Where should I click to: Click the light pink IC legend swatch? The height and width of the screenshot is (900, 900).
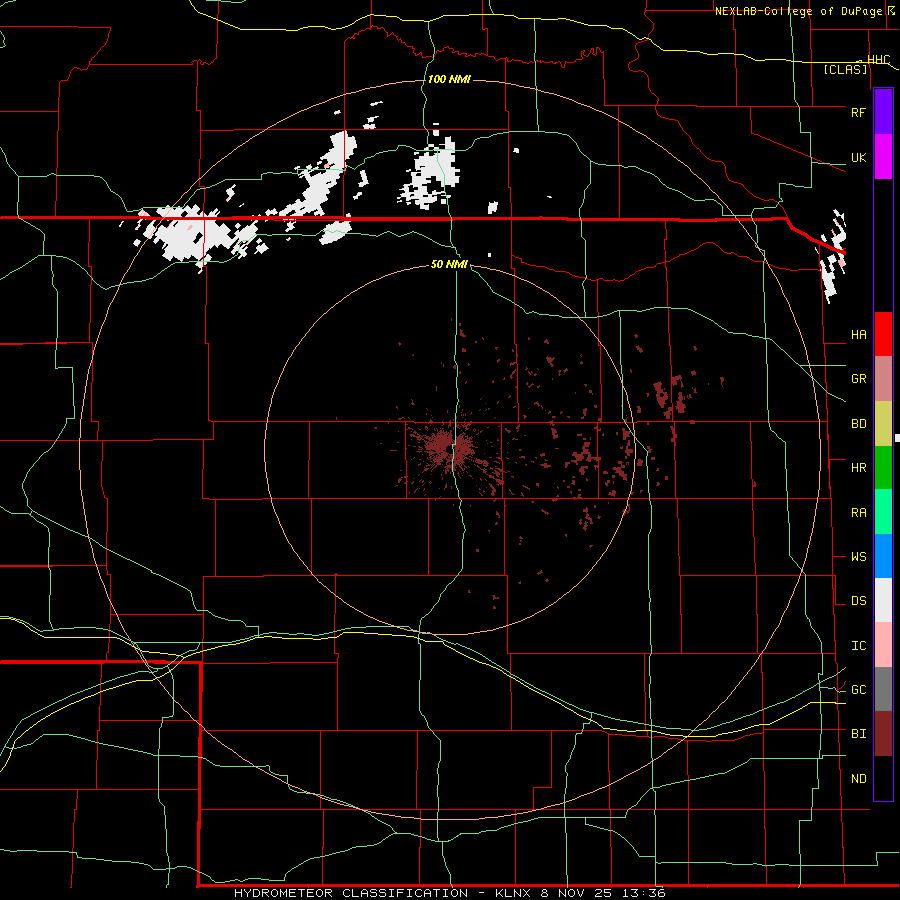coord(883,645)
